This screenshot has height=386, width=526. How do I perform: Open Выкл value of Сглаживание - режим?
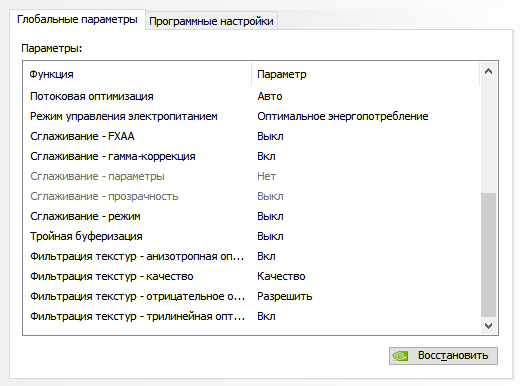pyautogui.click(x=270, y=216)
